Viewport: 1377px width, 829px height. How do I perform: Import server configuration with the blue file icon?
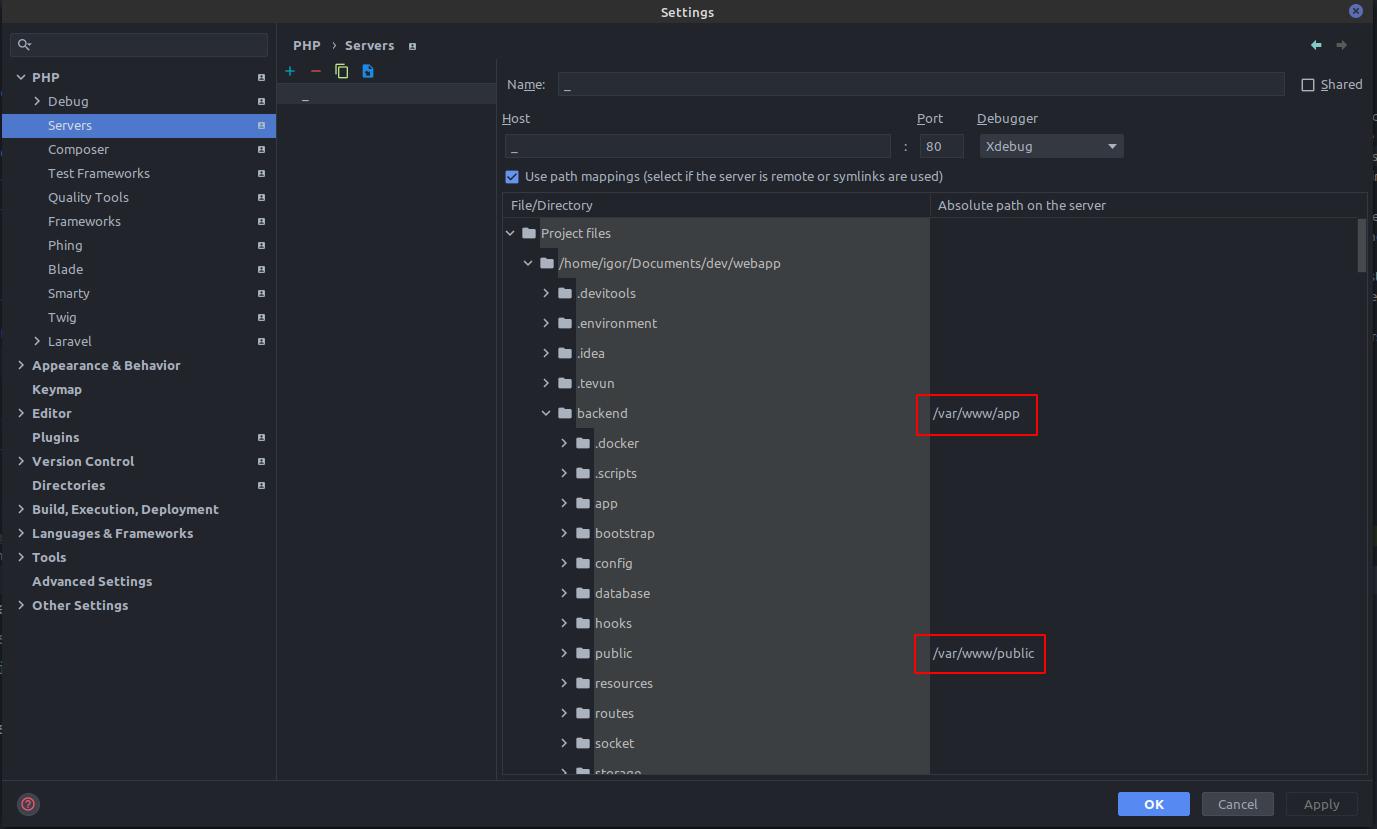(x=368, y=71)
